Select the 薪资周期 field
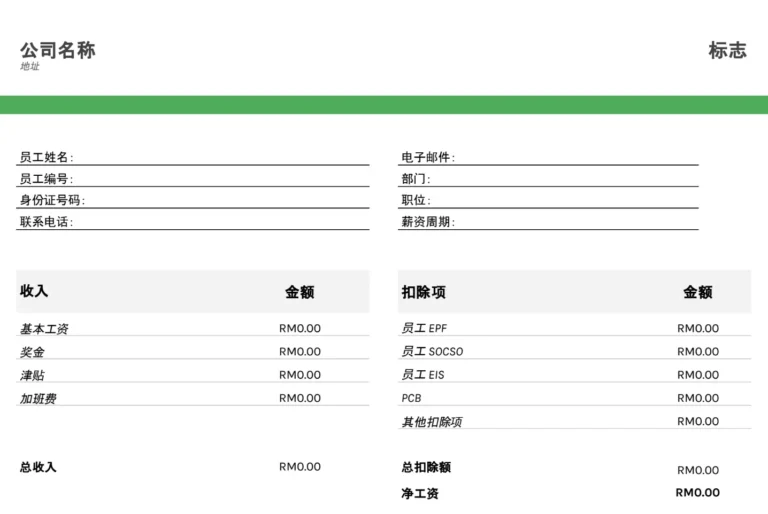 [x=575, y=222]
